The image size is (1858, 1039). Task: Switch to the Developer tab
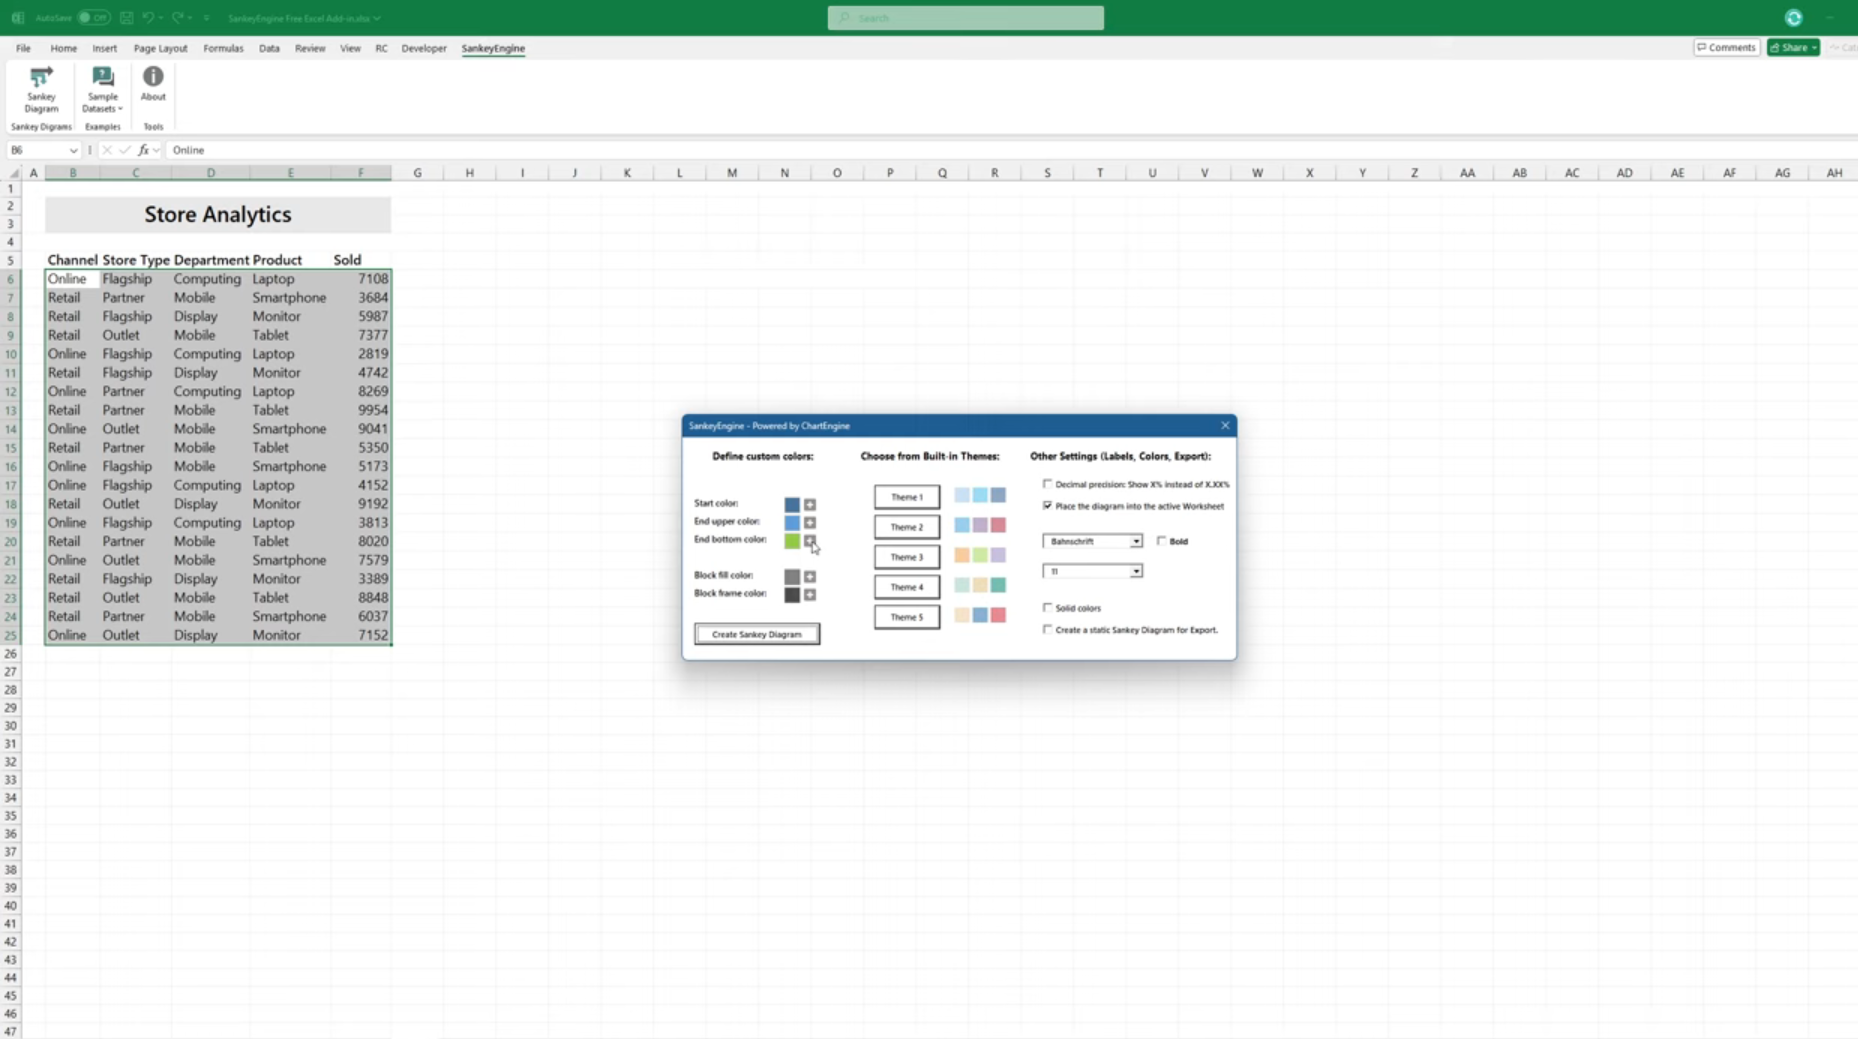[424, 48]
